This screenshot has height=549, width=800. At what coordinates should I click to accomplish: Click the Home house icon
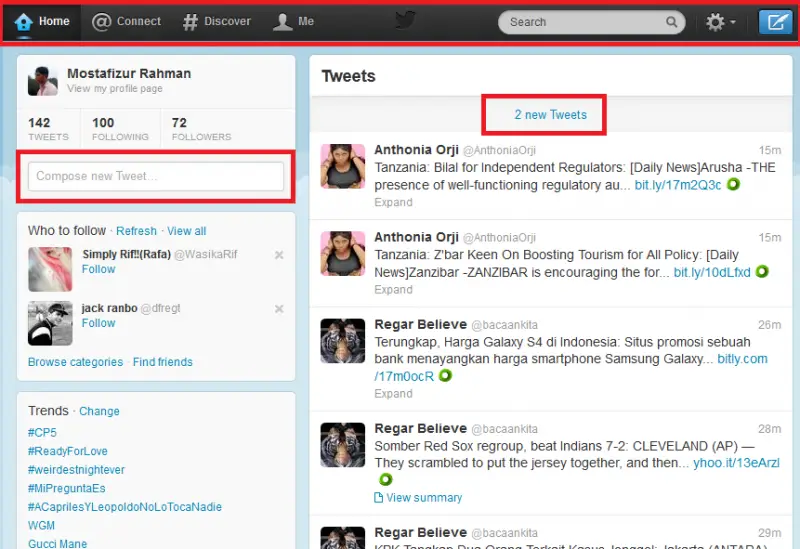click(x=23, y=22)
